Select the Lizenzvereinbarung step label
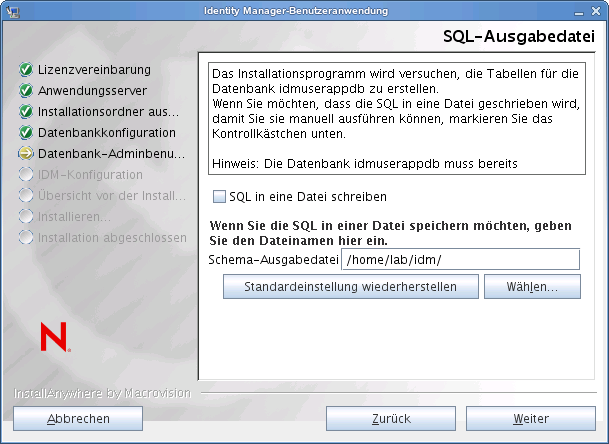The image size is (609, 444). tap(94, 70)
